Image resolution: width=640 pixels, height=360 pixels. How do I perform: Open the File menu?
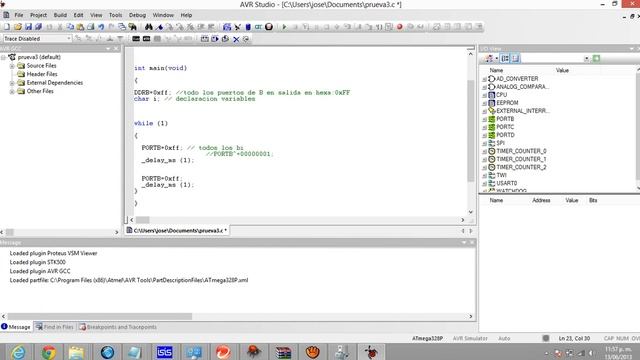pos(19,15)
